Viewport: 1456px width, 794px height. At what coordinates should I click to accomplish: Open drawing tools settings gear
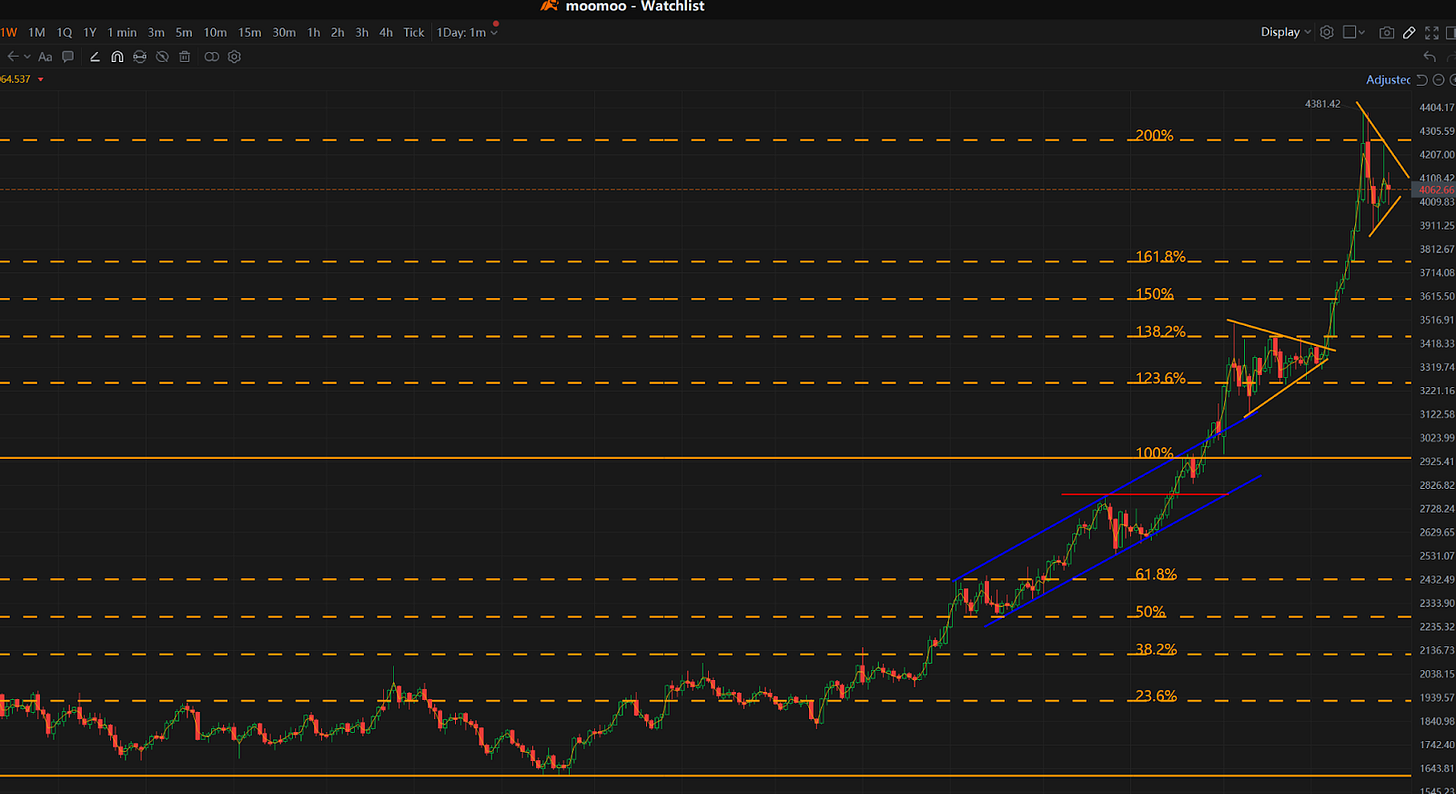click(x=234, y=57)
